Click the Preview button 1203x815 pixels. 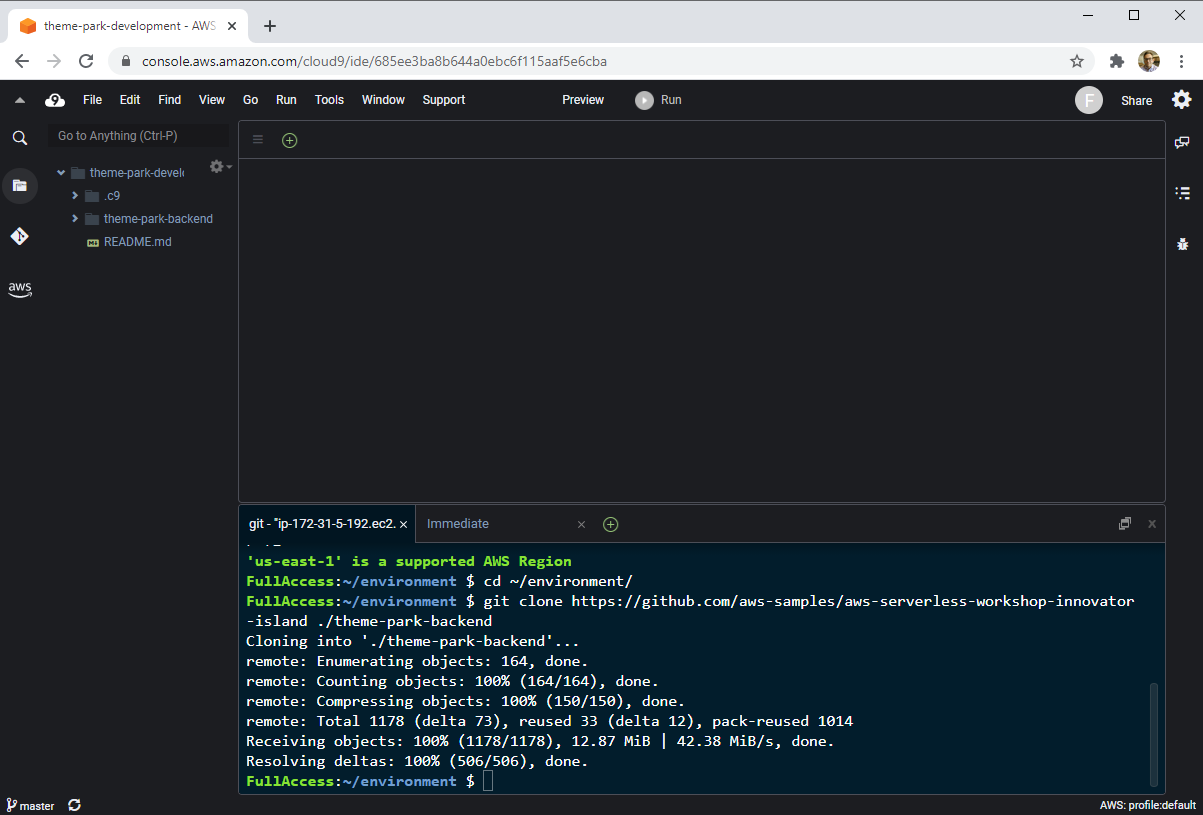point(583,100)
